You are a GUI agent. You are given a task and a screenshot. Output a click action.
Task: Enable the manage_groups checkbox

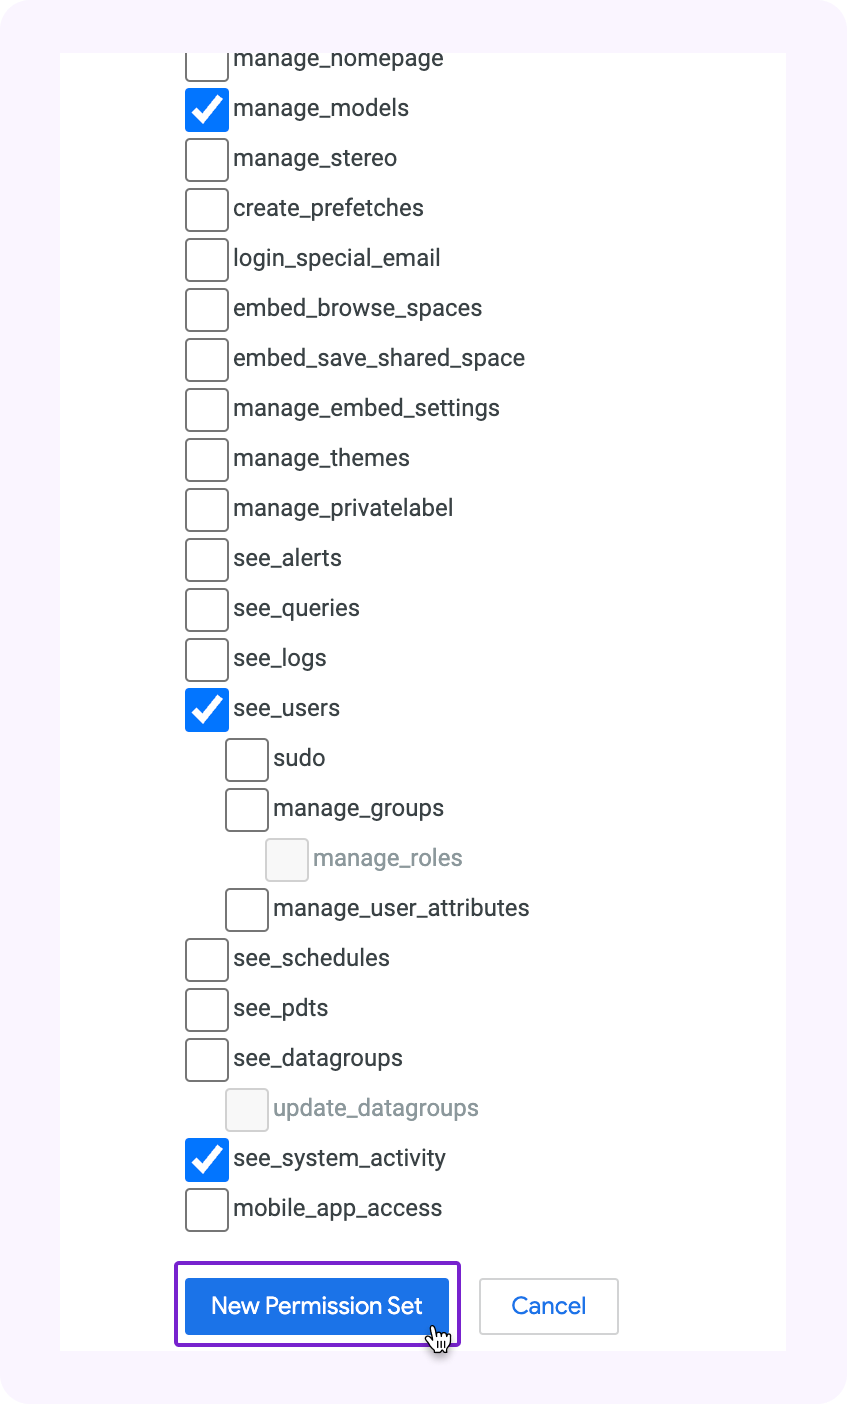coord(247,809)
